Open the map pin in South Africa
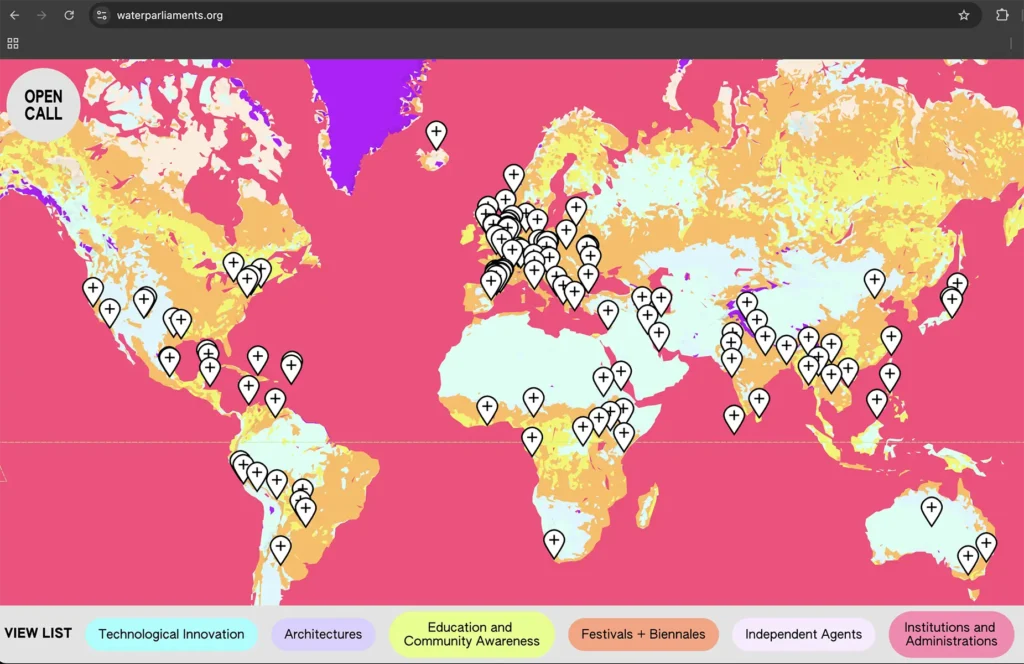This screenshot has height=664, width=1024. tap(554, 542)
